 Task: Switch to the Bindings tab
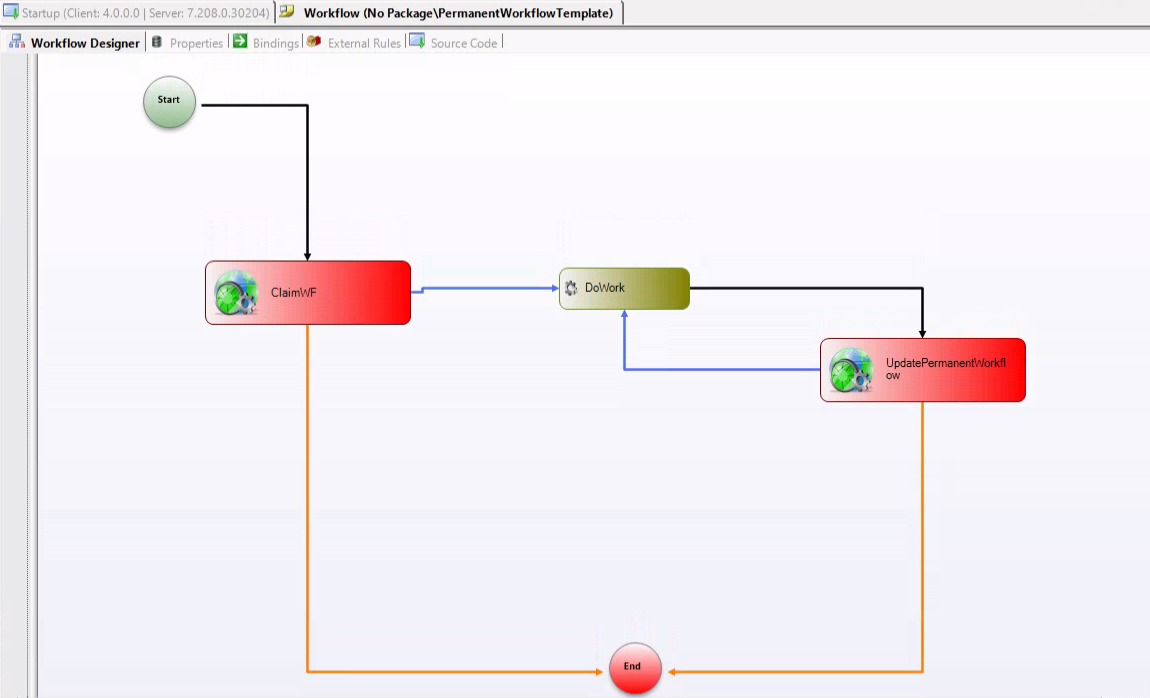pos(266,43)
